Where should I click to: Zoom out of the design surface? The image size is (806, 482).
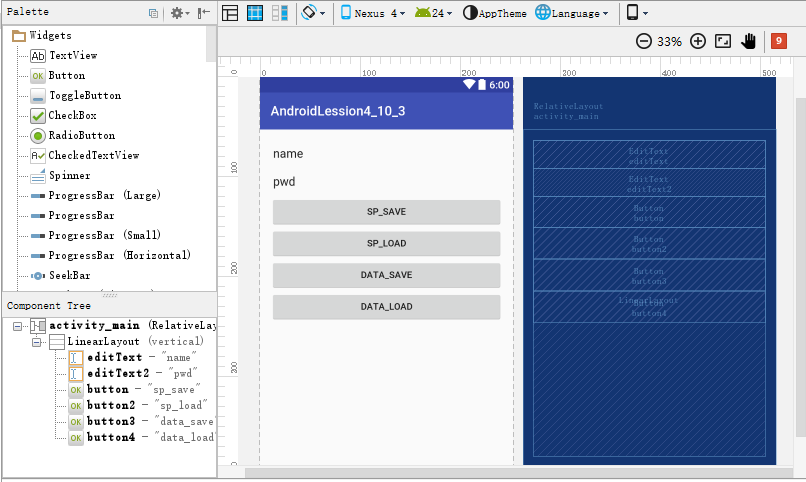pyautogui.click(x=644, y=41)
